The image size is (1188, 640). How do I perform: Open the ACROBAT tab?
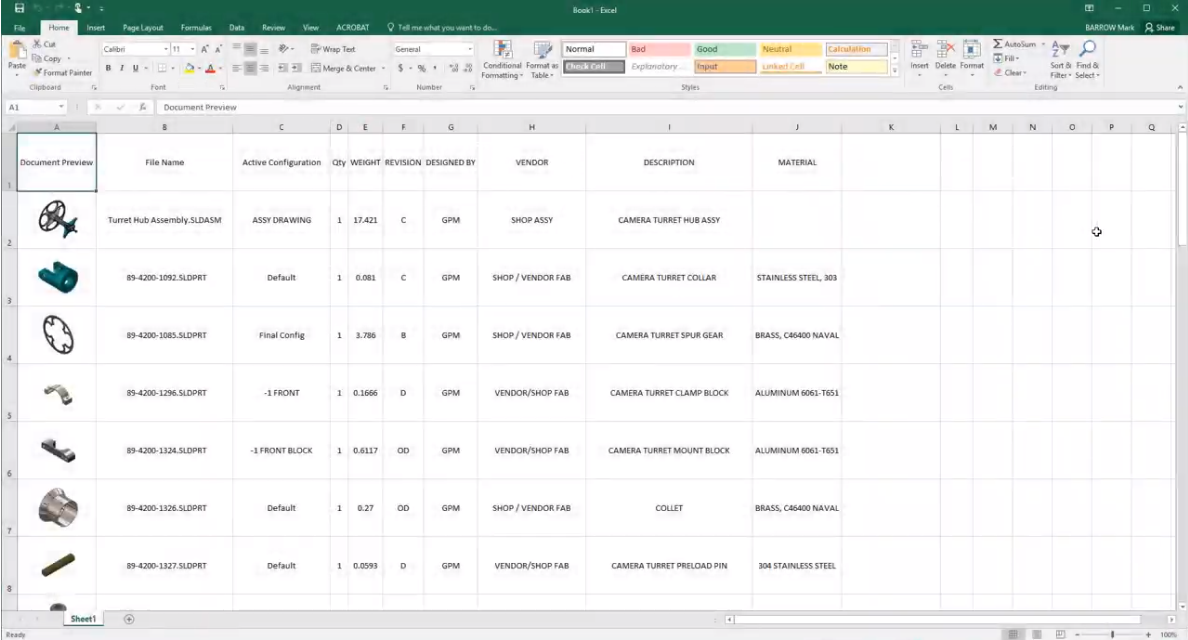[352, 27]
